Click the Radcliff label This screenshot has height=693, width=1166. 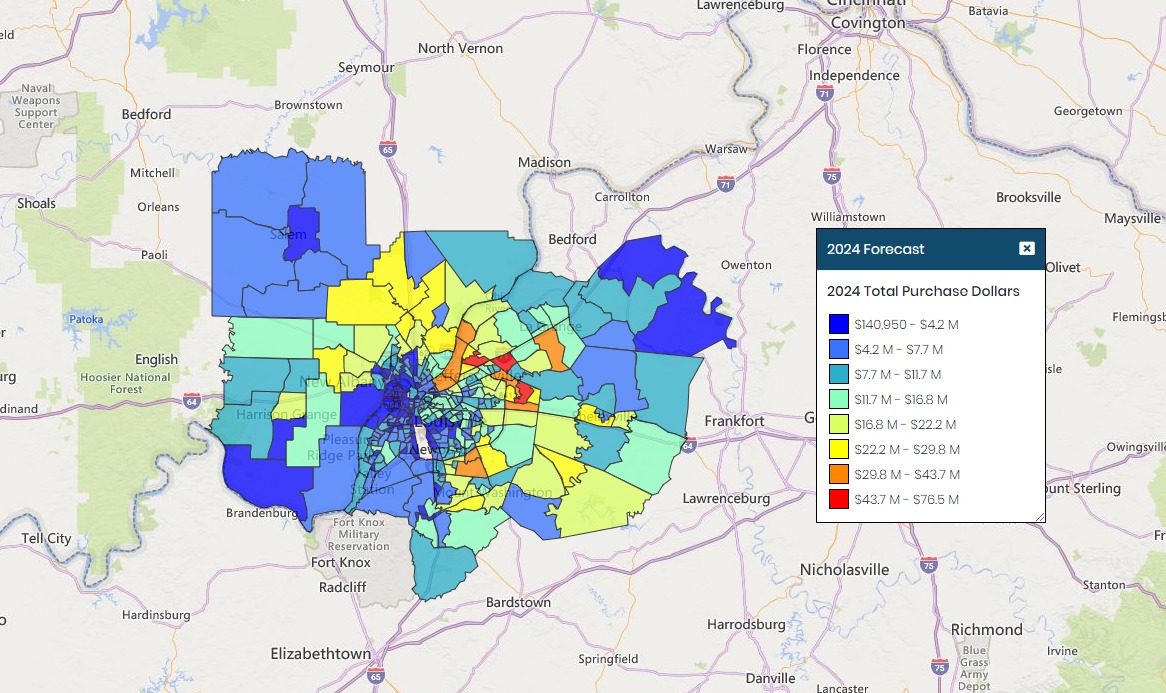342,587
